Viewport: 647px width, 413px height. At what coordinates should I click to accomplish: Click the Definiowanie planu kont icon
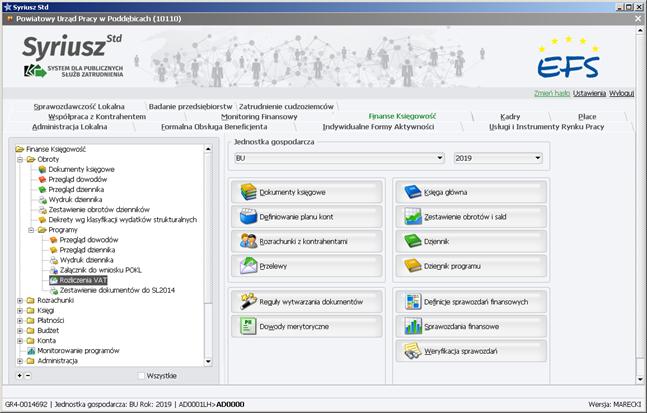[x=248, y=217]
